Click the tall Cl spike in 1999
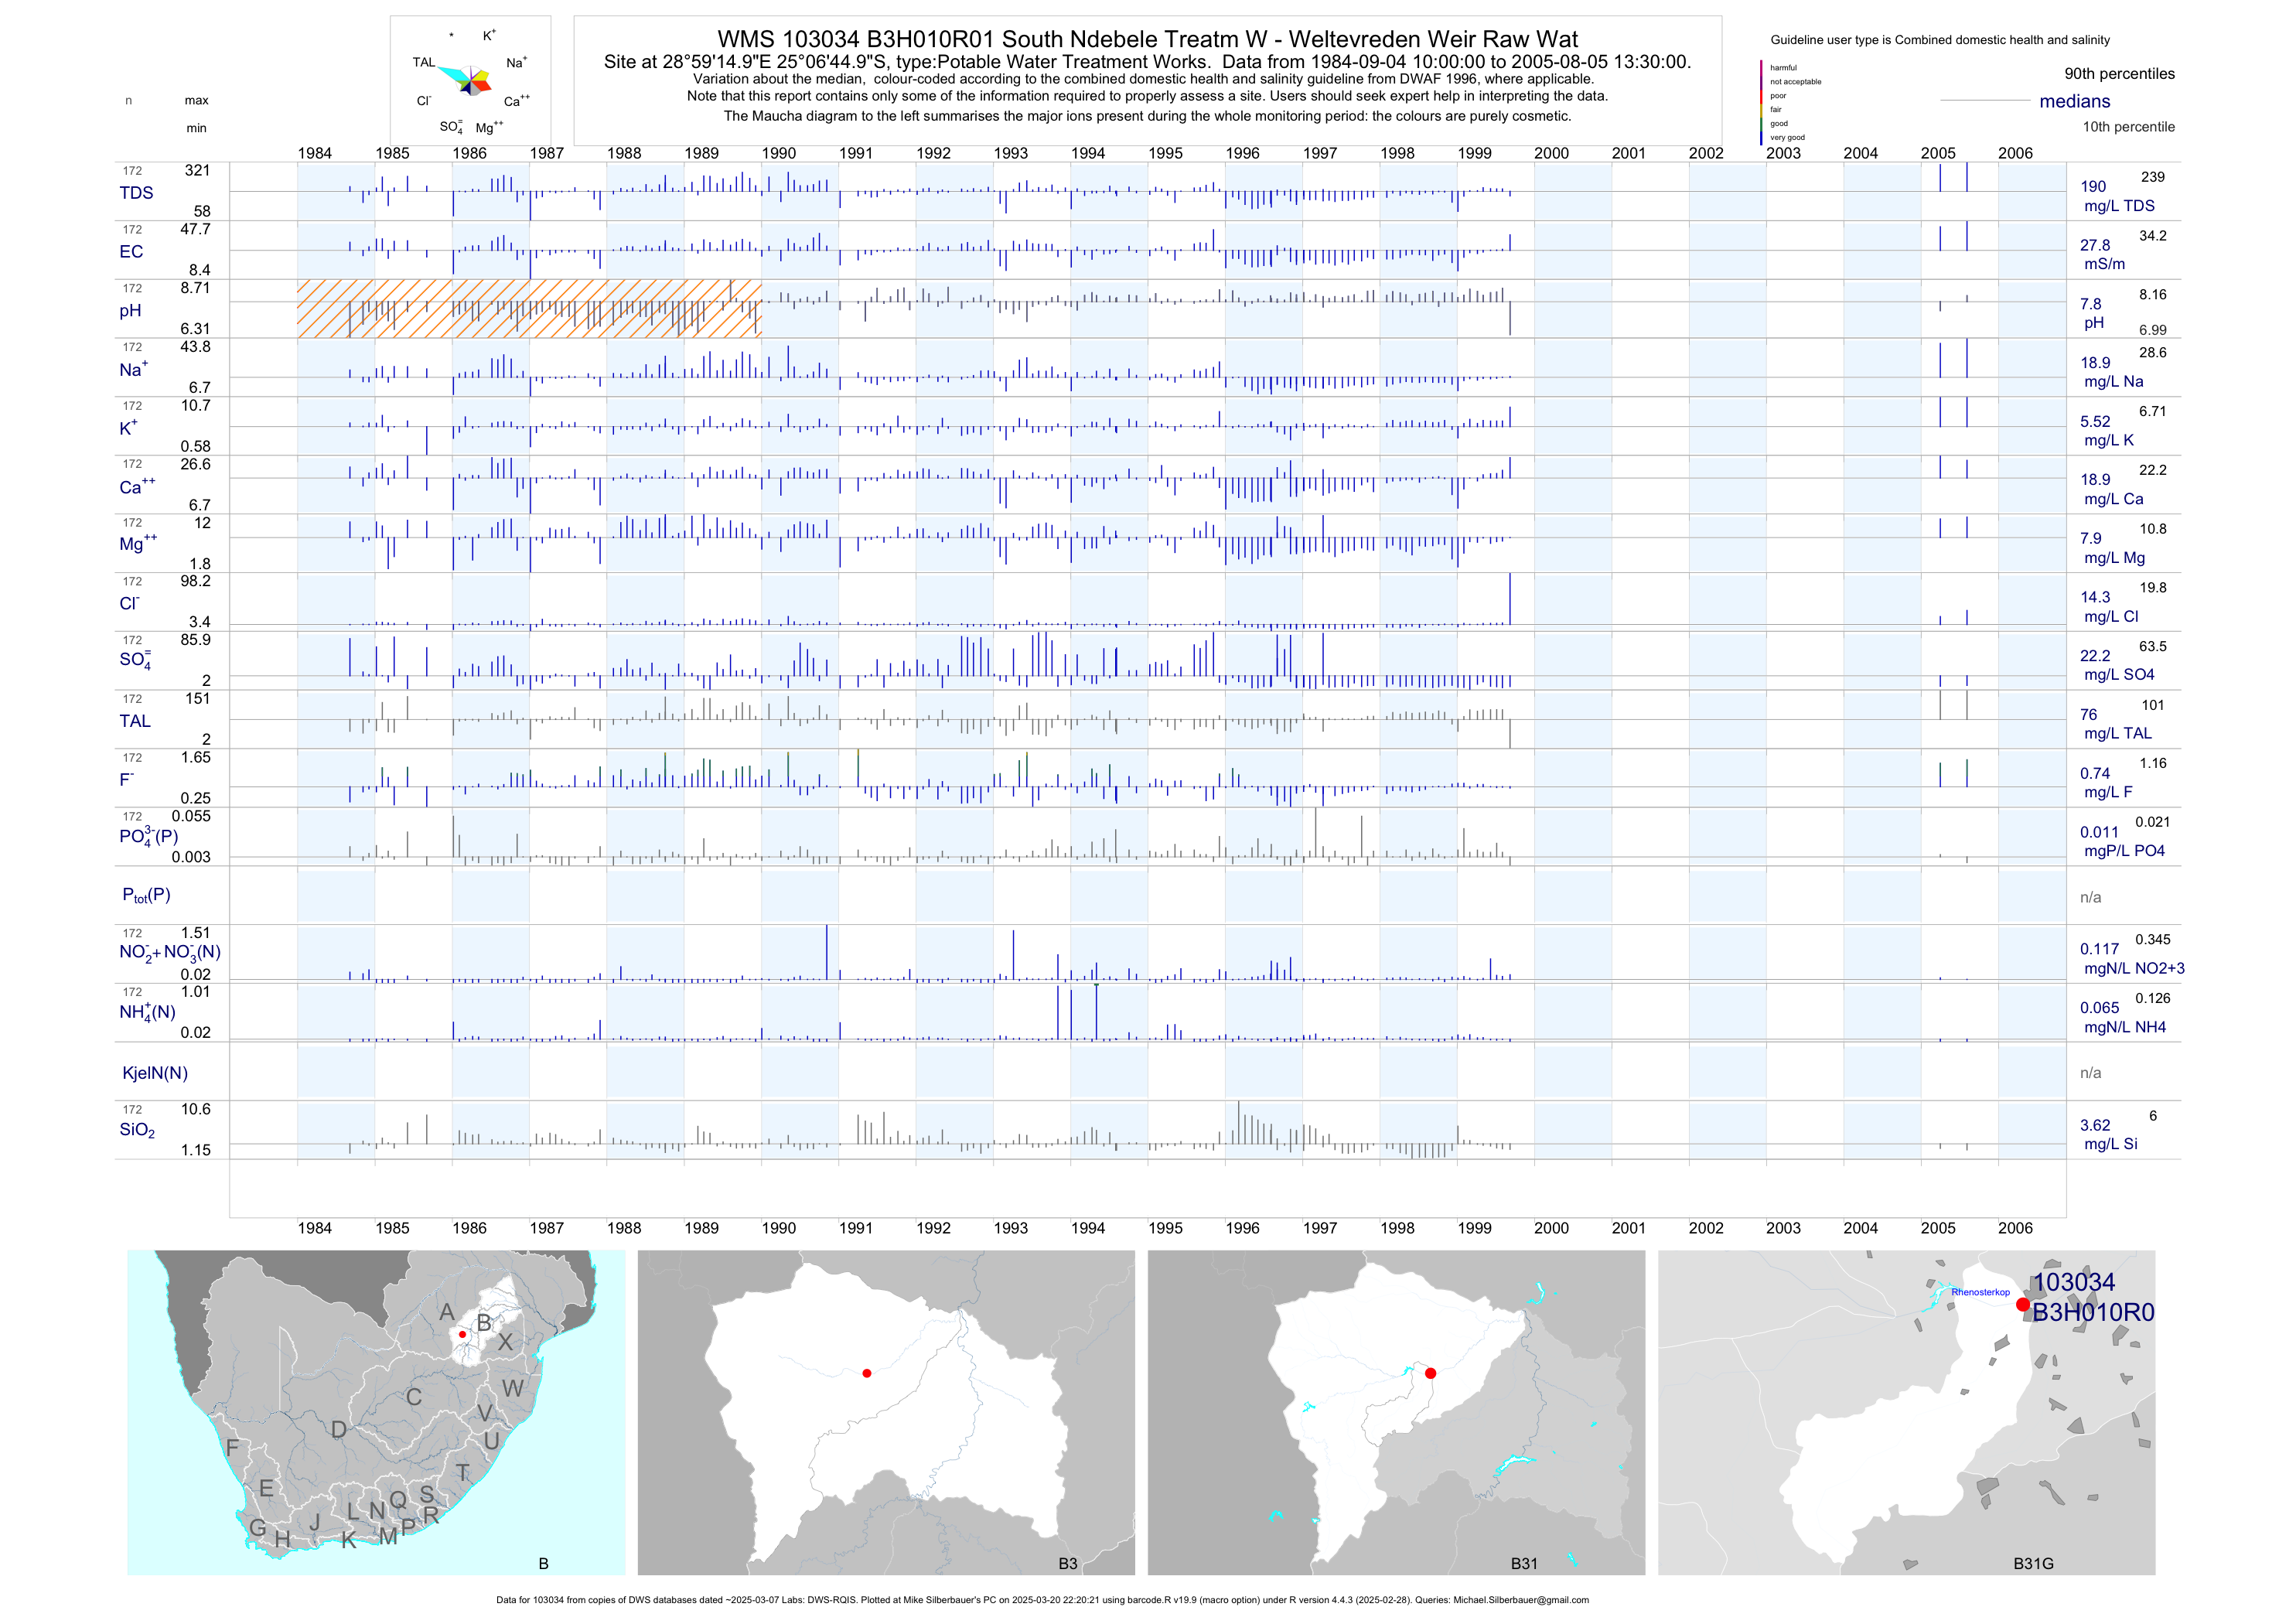This screenshot has height=1624, width=2296. (1509, 598)
